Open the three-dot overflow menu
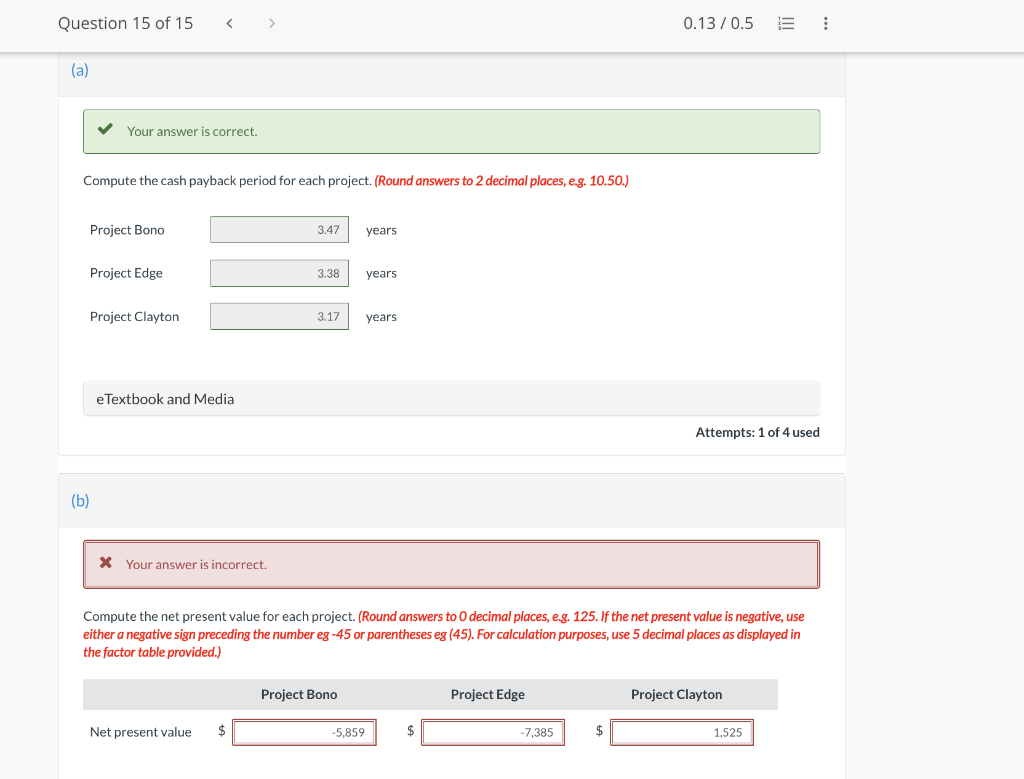Image resolution: width=1024 pixels, height=779 pixels. click(825, 23)
